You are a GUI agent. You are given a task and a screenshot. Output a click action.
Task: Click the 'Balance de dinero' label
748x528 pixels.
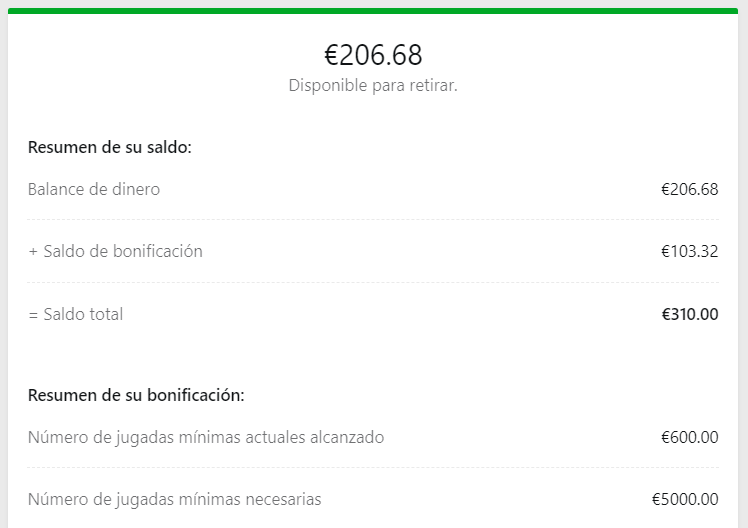click(x=94, y=189)
